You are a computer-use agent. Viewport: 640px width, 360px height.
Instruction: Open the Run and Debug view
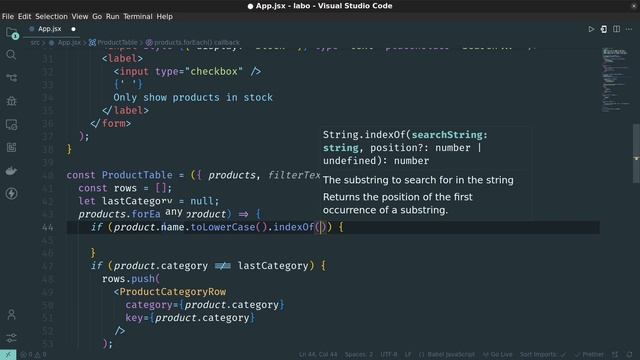pyautogui.click(x=11, y=101)
